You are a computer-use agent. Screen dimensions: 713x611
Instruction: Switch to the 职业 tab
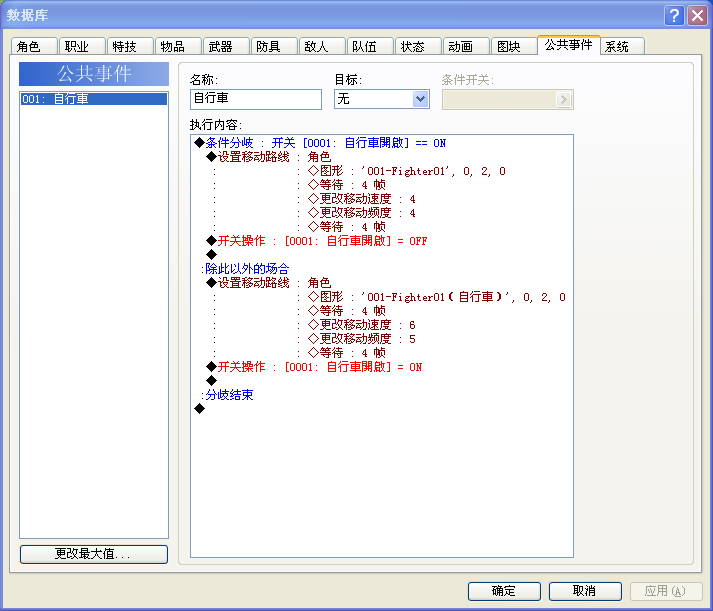coord(82,46)
